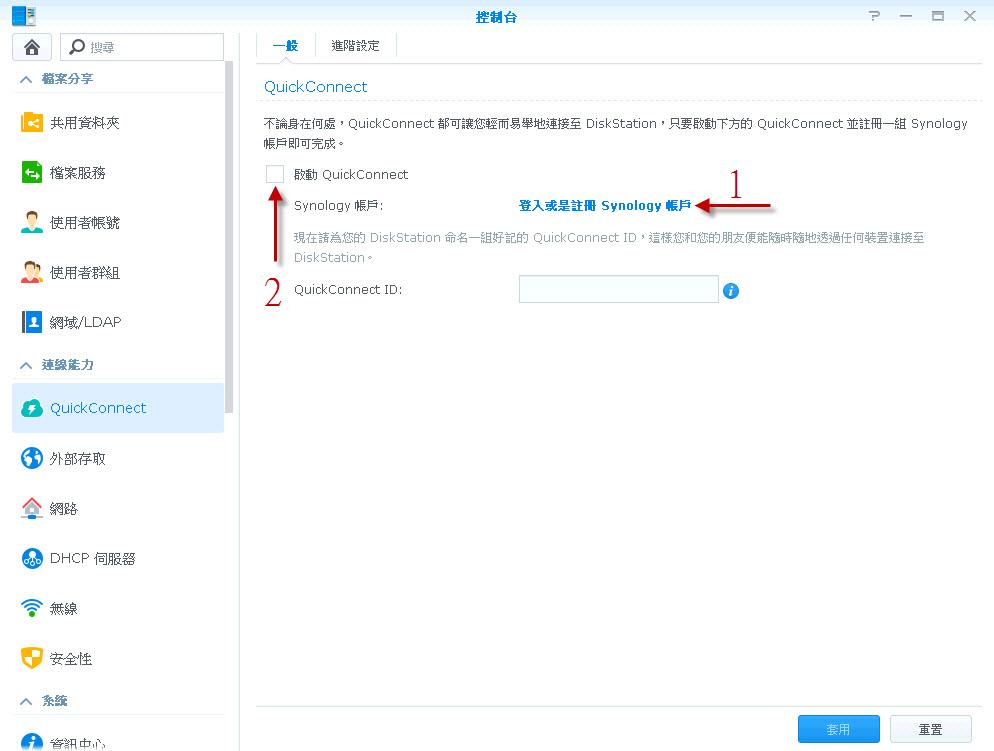Open the DHCP 伺服器 icon
This screenshot has height=751, width=994.
(32, 558)
